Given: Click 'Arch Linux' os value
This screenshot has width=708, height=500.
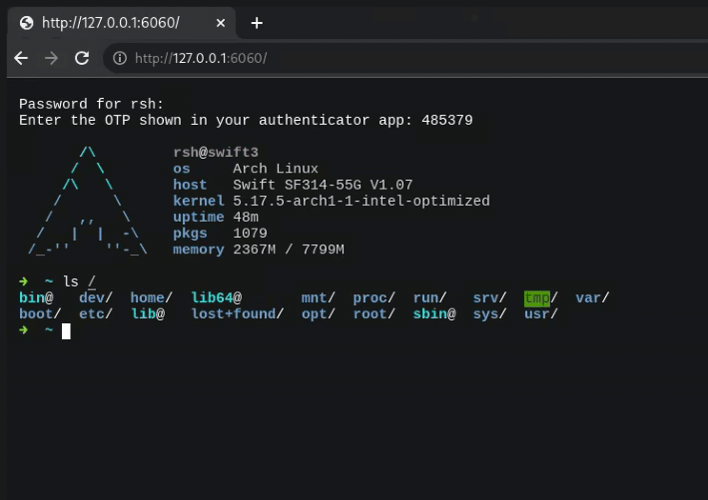Looking at the screenshot, I should [x=275, y=168].
